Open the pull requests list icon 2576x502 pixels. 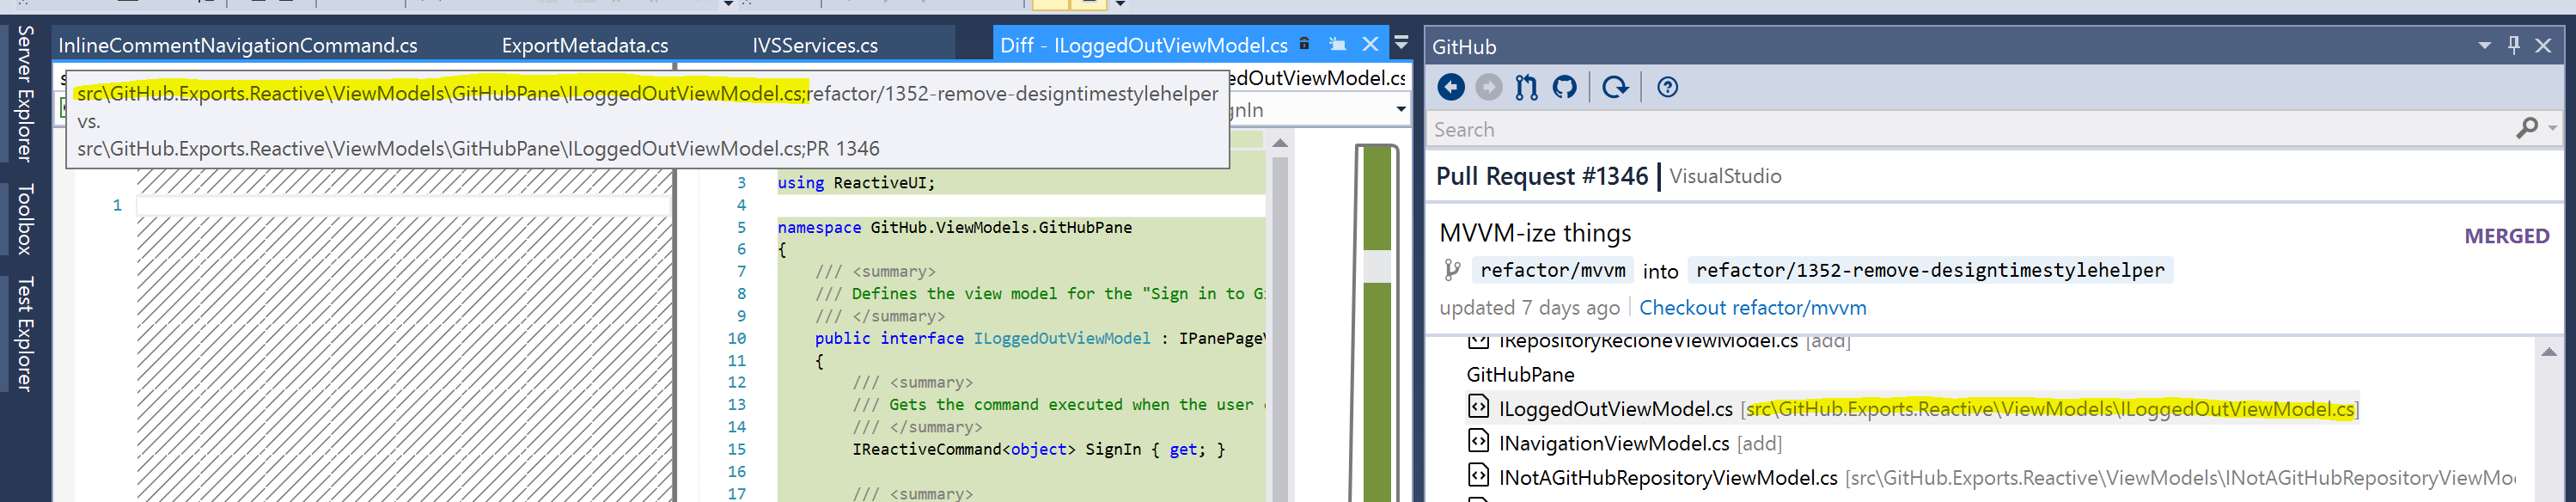coord(1526,88)
